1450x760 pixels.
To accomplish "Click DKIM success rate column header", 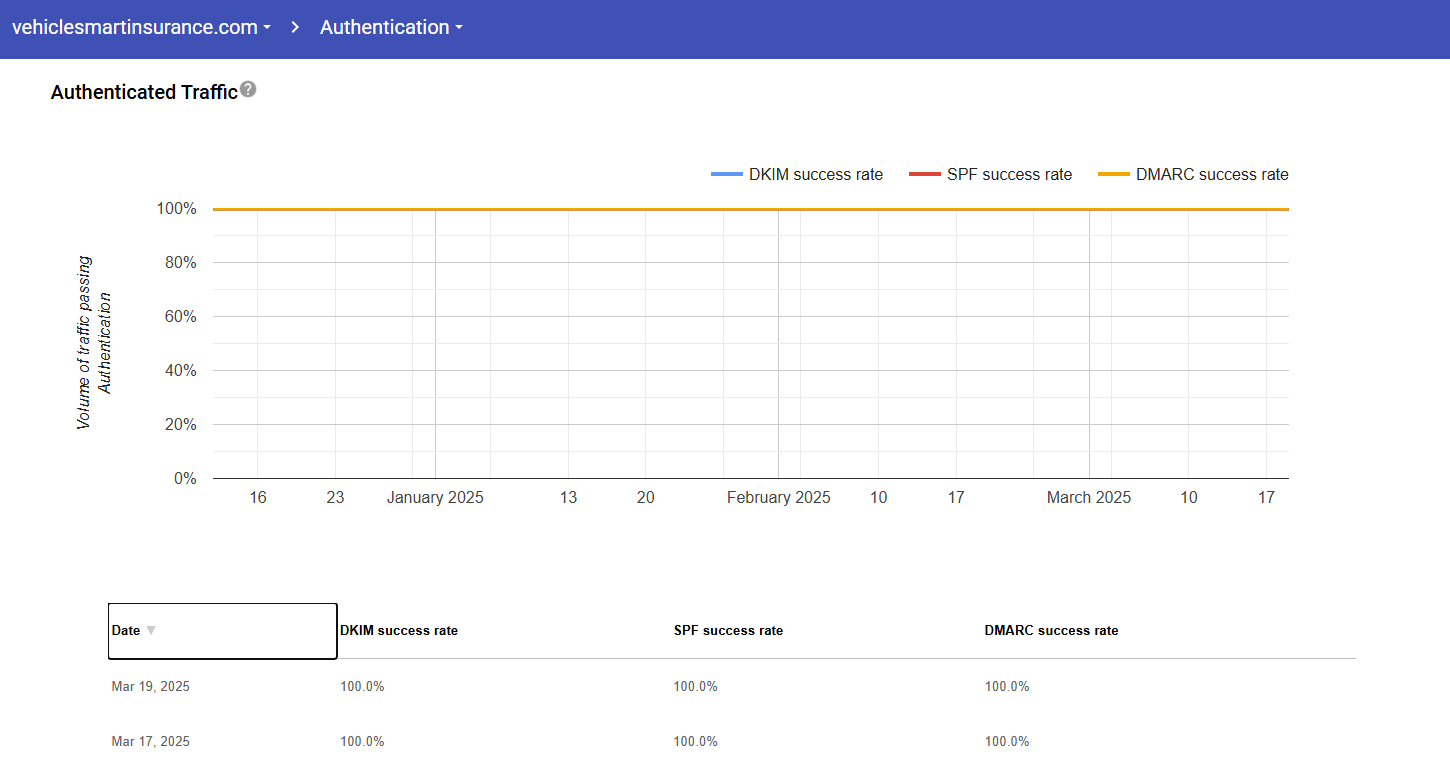I will (x=399, y=631).
